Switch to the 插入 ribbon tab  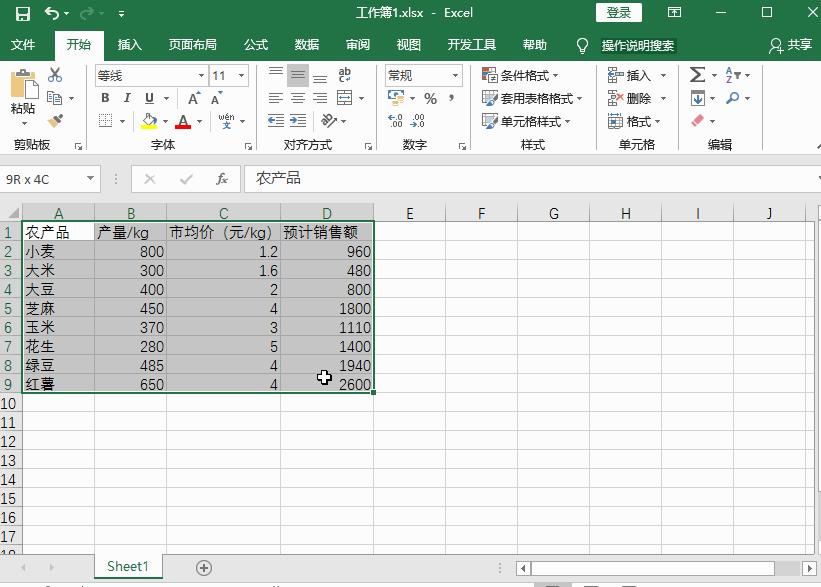click(x=131, y=44)
